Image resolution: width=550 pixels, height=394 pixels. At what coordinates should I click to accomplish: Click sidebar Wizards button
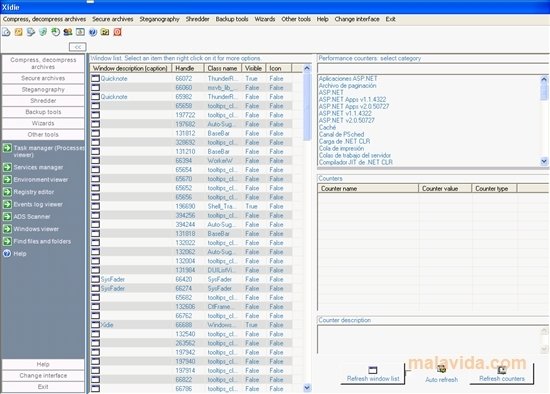(43, 123)
